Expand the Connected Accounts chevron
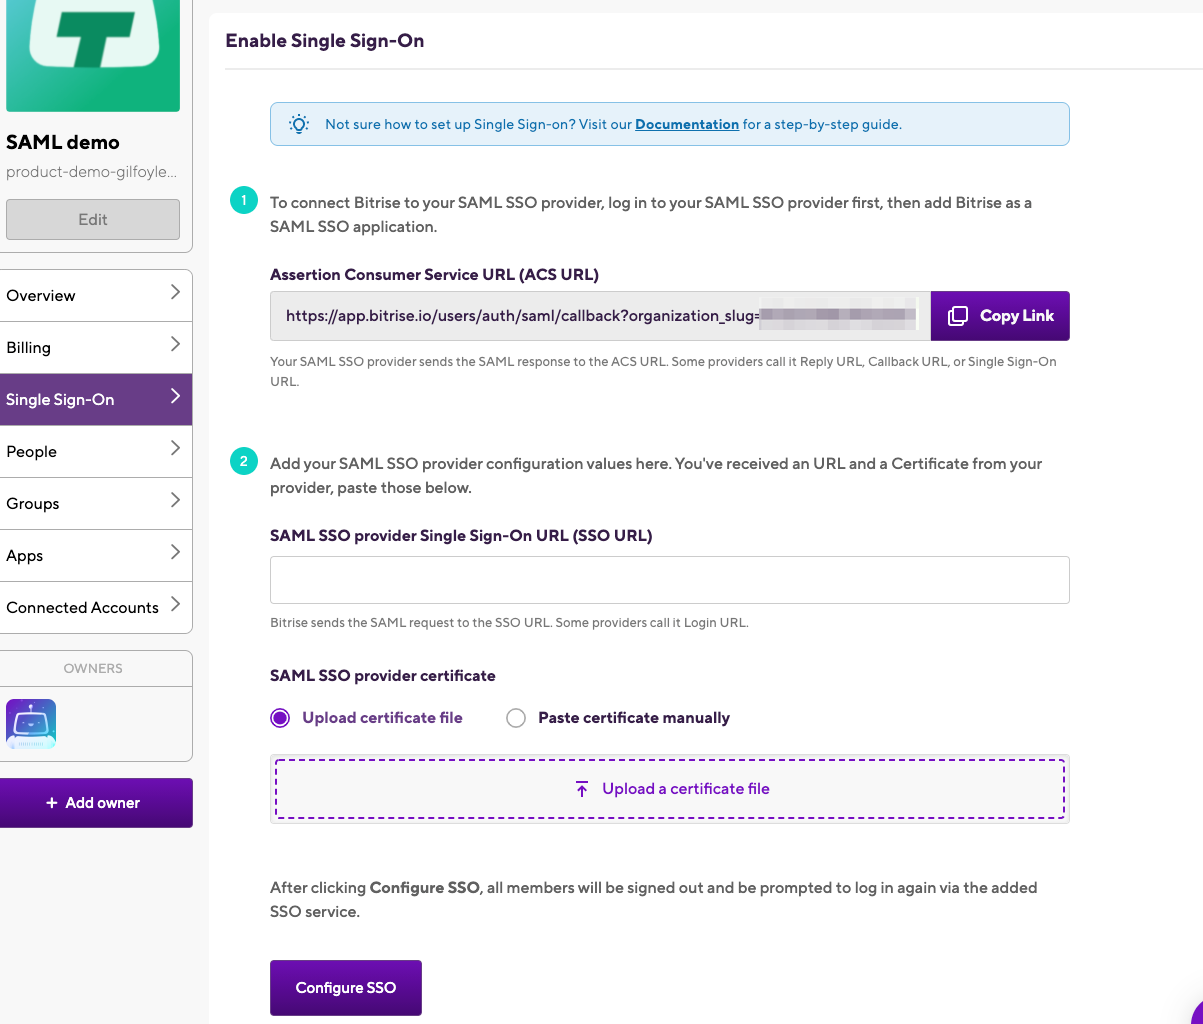The image size is (1203, 1024). point(175,605)
